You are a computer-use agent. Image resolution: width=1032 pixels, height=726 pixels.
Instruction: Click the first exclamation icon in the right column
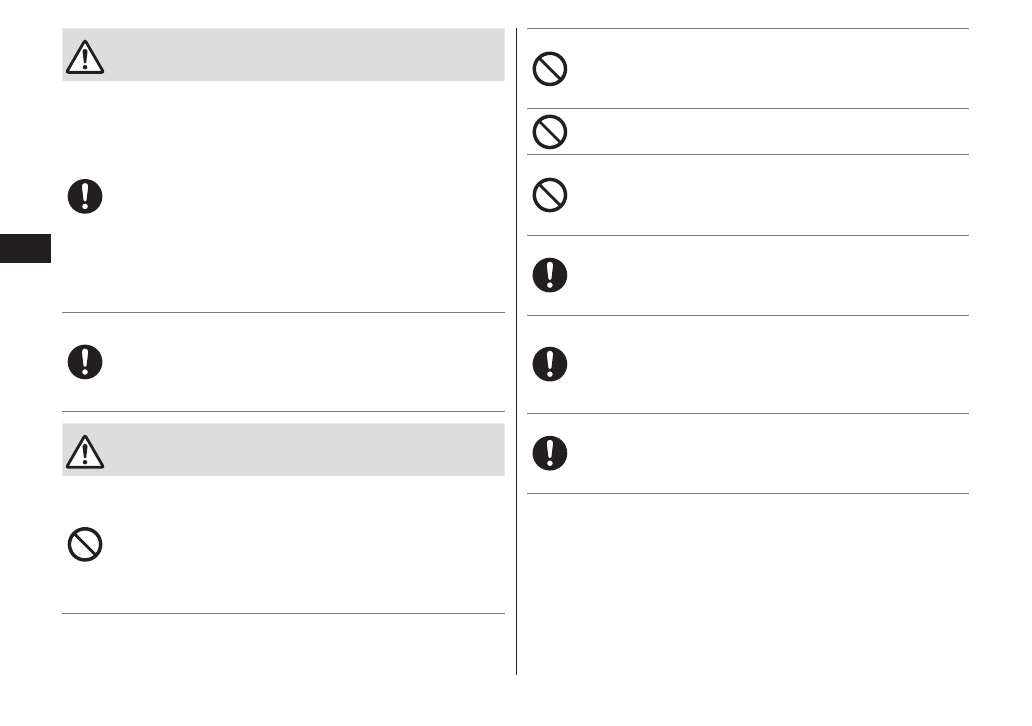549,275
